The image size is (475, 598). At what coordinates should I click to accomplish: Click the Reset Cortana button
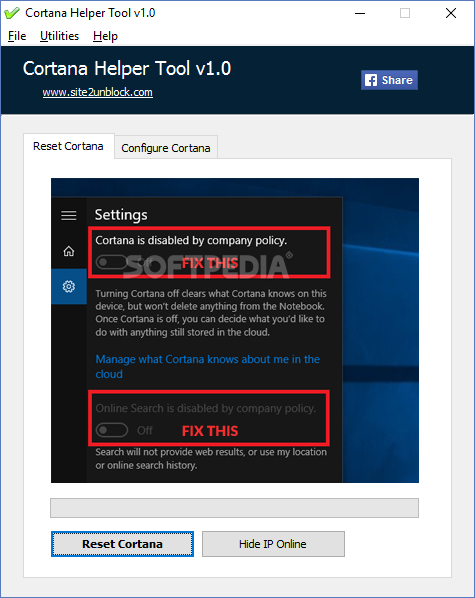tap(122, 544)
